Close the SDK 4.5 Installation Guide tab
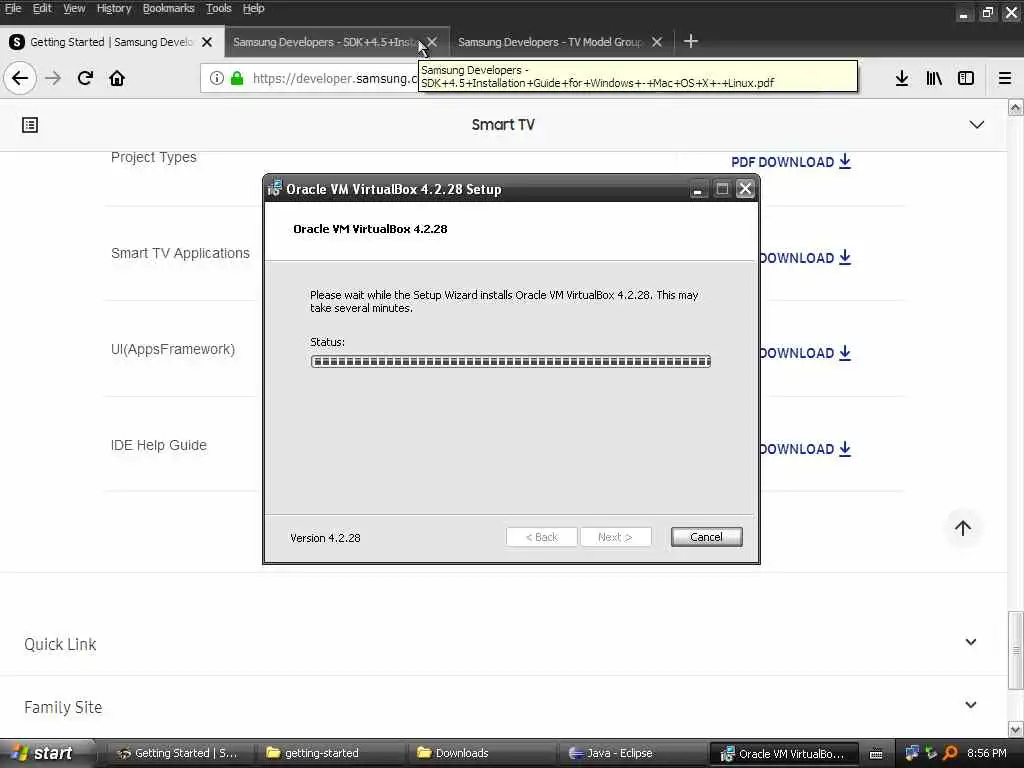 click(x=432, y=42)
